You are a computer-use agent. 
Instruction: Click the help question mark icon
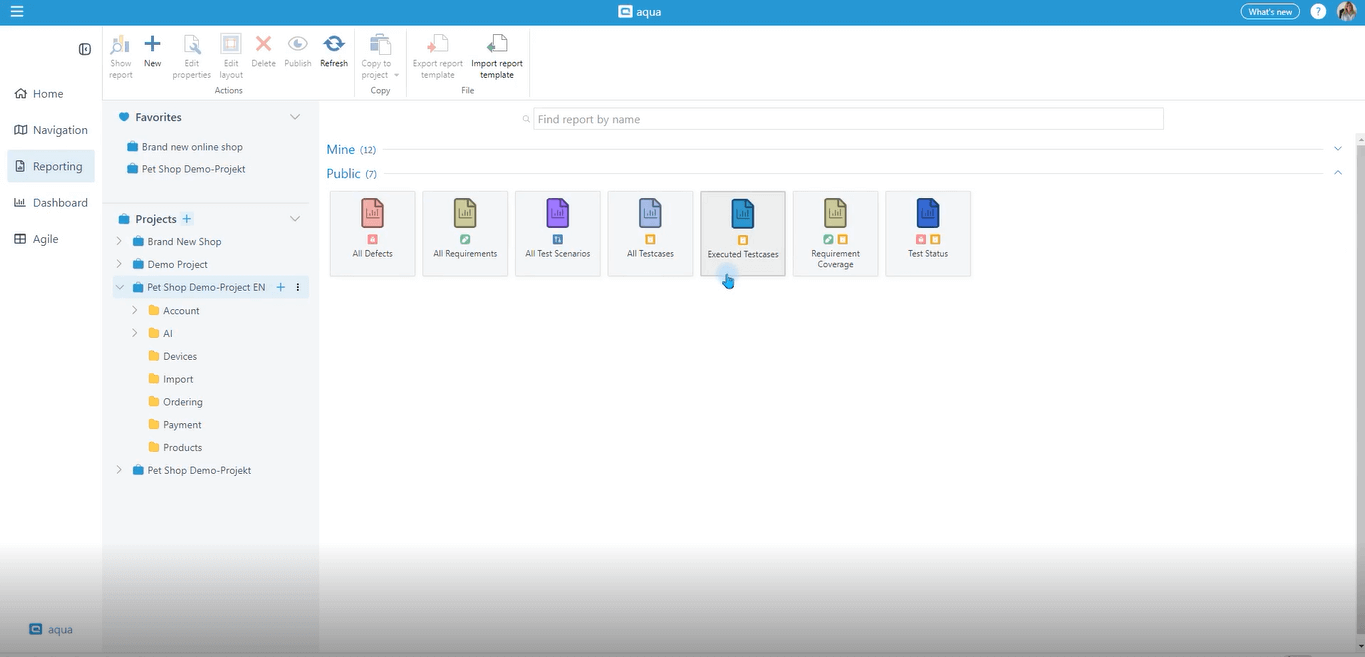pyautogui.click(x=1318, y=12)
